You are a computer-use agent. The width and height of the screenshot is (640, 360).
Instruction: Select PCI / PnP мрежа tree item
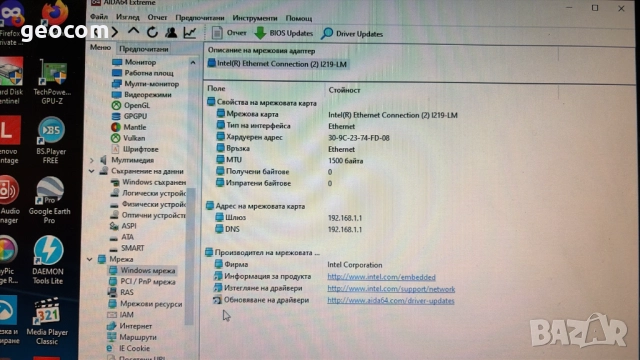147,282
